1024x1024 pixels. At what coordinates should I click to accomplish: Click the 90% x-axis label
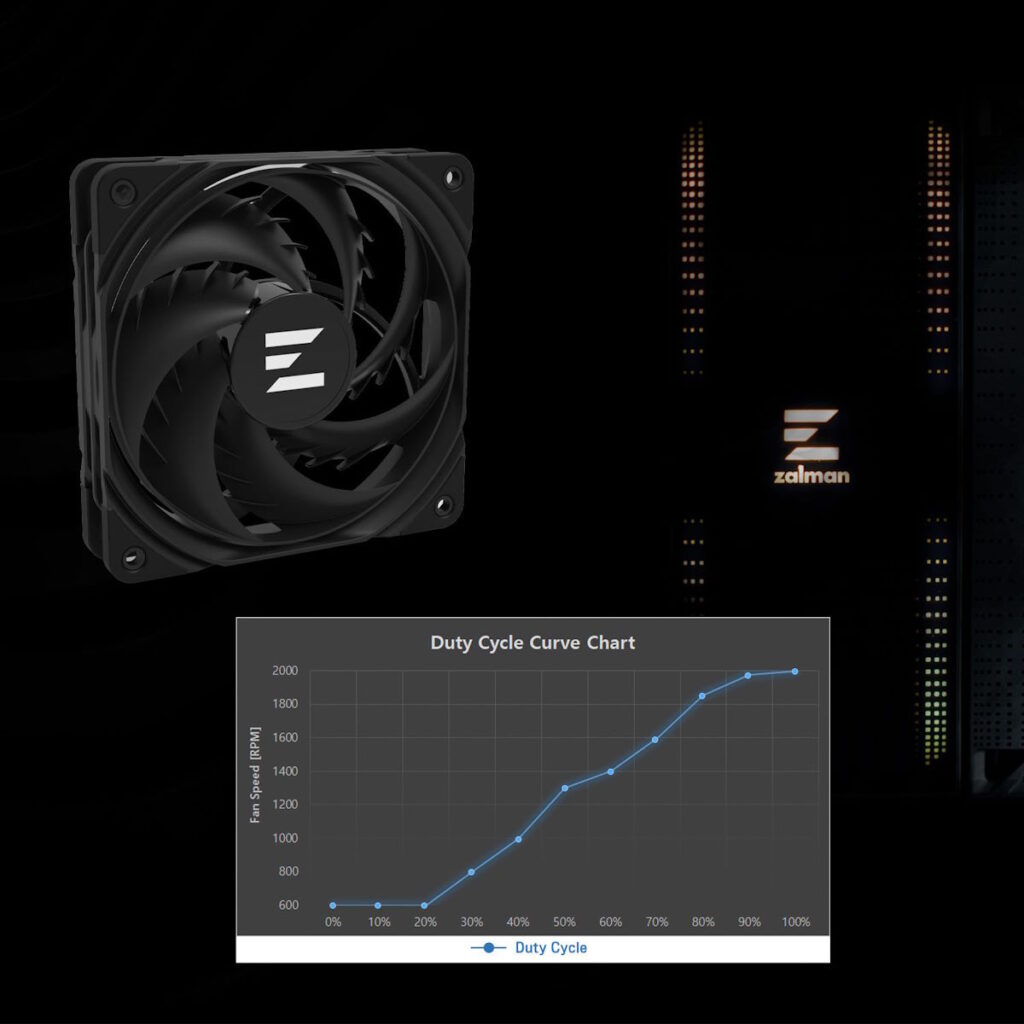[750, 922]
